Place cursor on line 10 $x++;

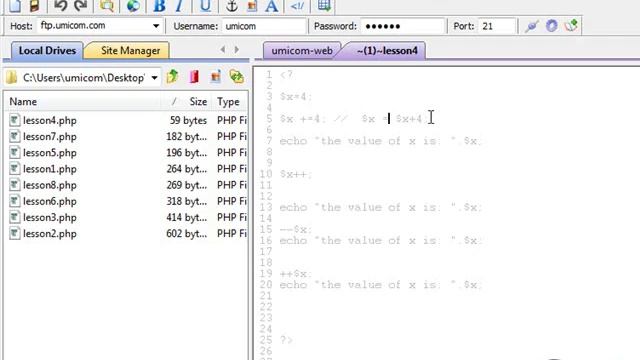296,174
